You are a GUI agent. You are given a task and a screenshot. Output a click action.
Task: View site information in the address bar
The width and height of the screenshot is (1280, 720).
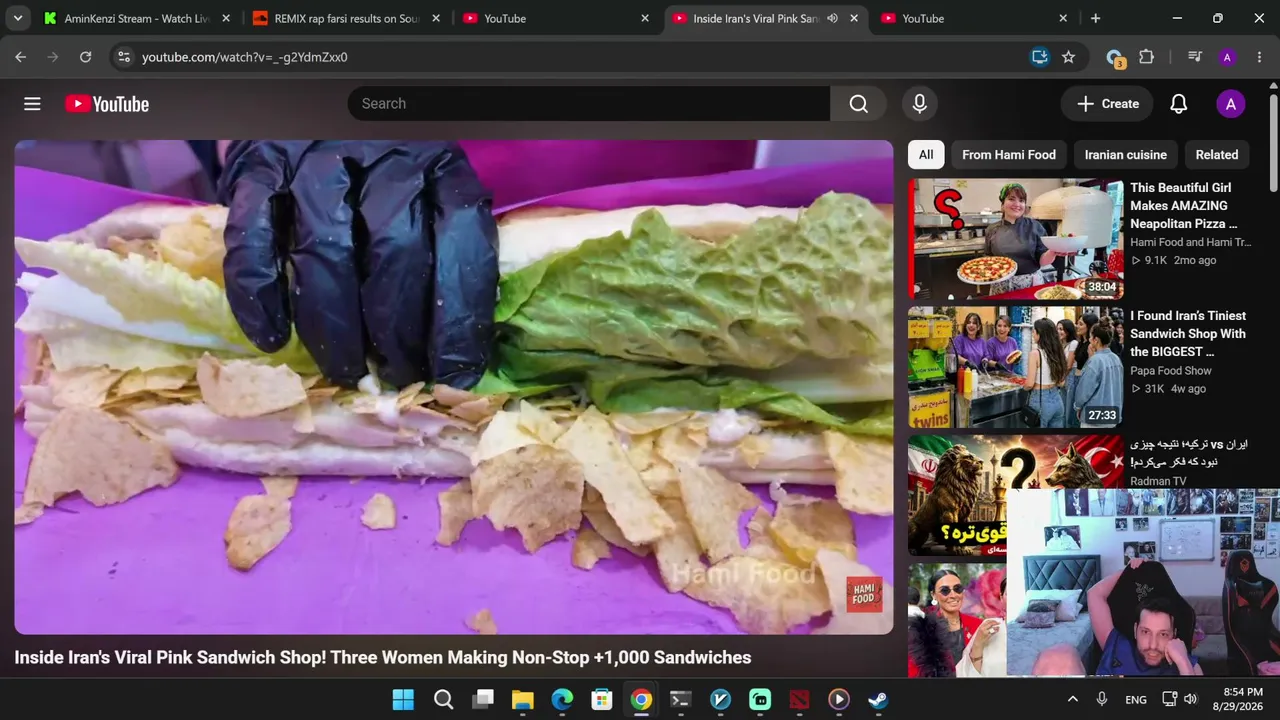coord(123,57)
